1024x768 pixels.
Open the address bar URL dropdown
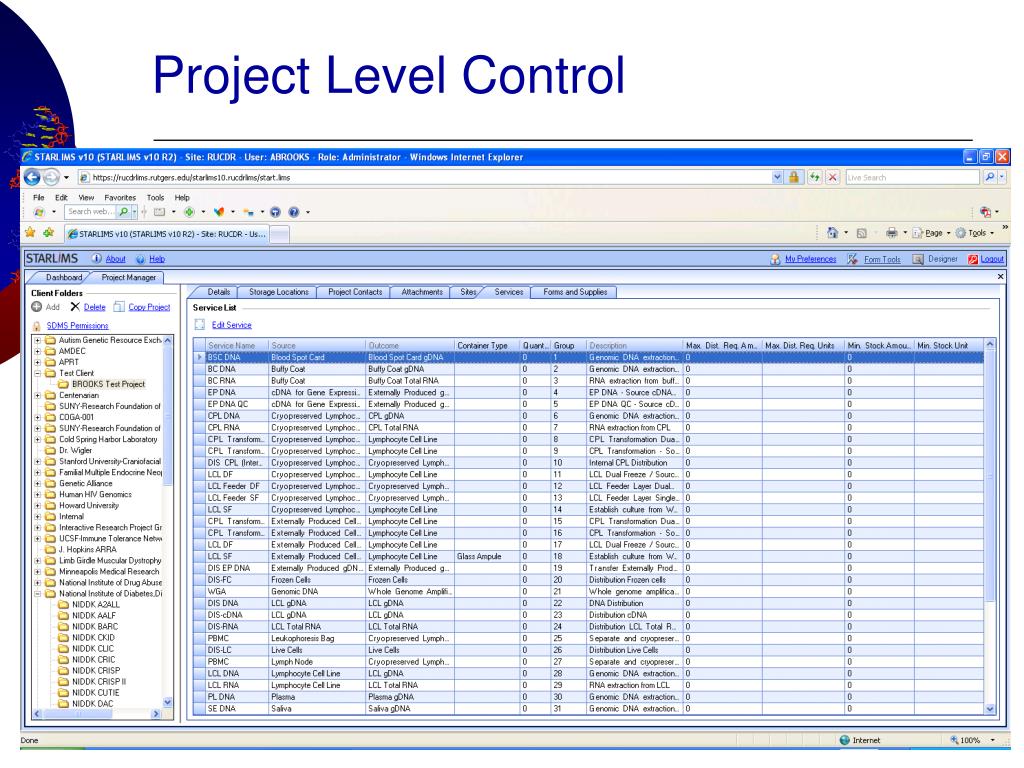point(776,177)
